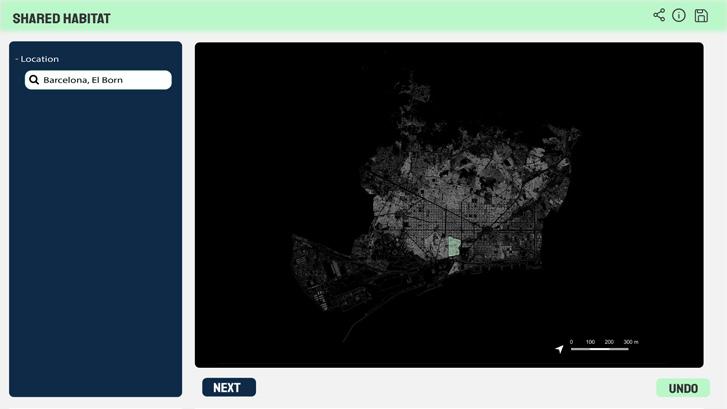Click the share icon in header
Screen dimensions: 727x409
(659, 15)
